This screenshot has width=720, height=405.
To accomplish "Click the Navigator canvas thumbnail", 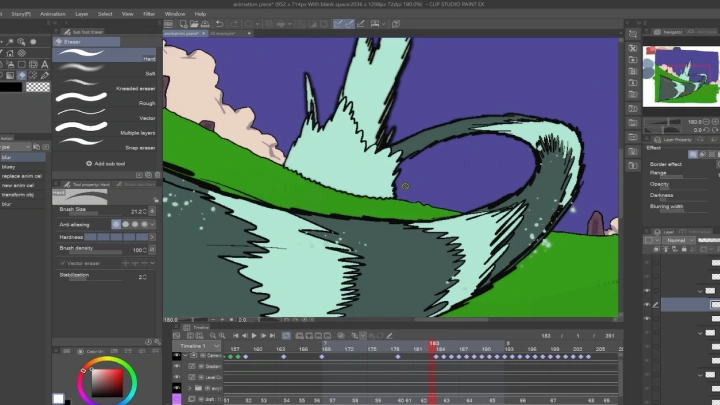I will click(681, 76).
